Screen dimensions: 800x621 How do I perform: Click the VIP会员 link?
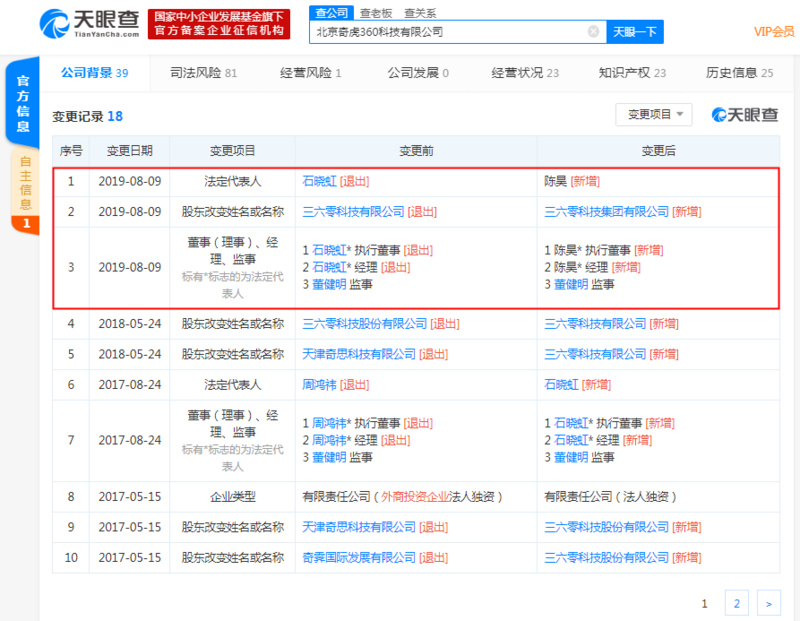coord(774,32)
